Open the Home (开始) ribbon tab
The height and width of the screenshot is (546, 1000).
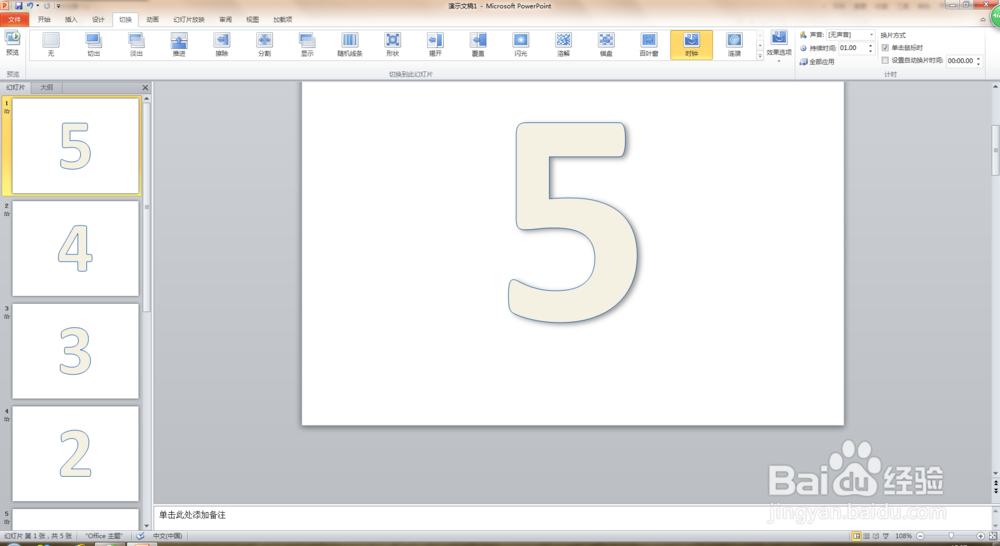coord(44,19)
